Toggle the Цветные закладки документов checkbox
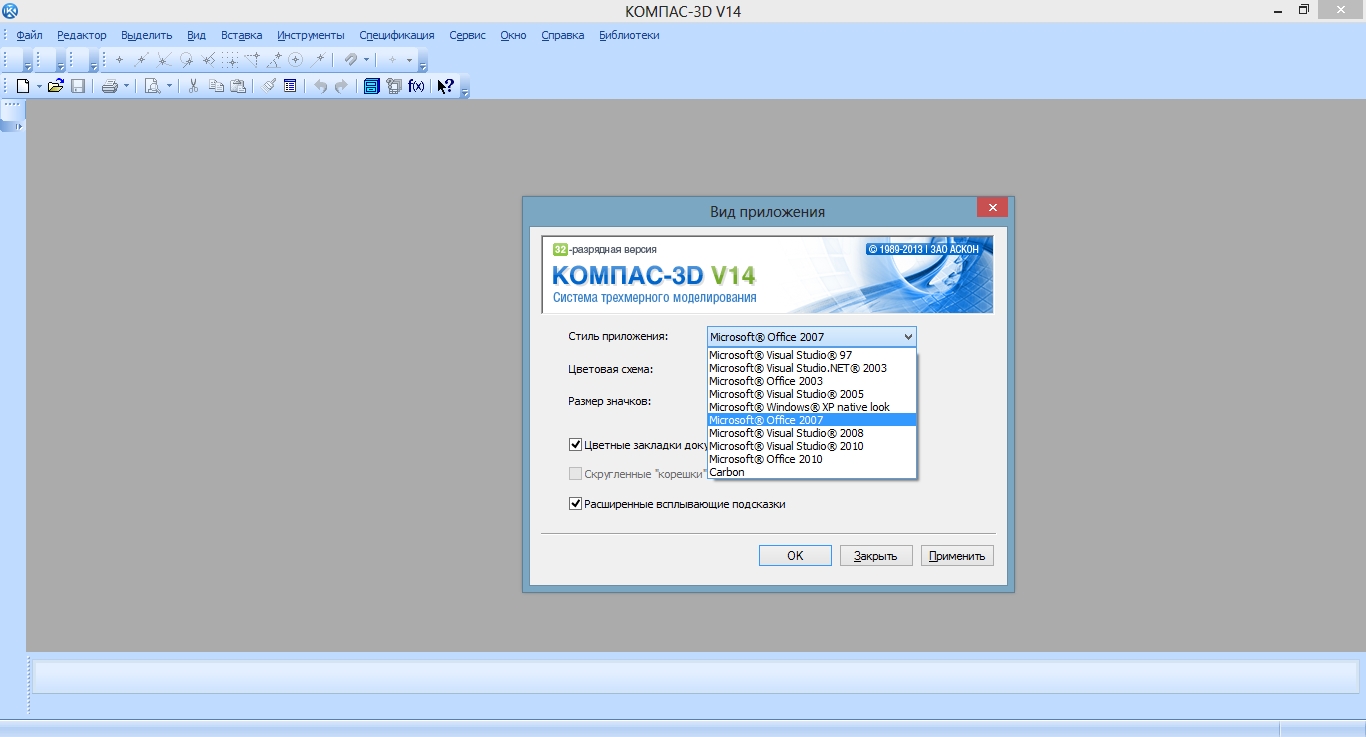Screen dimensions: 1366x737 pyautogui.click(x=576, y=445)
